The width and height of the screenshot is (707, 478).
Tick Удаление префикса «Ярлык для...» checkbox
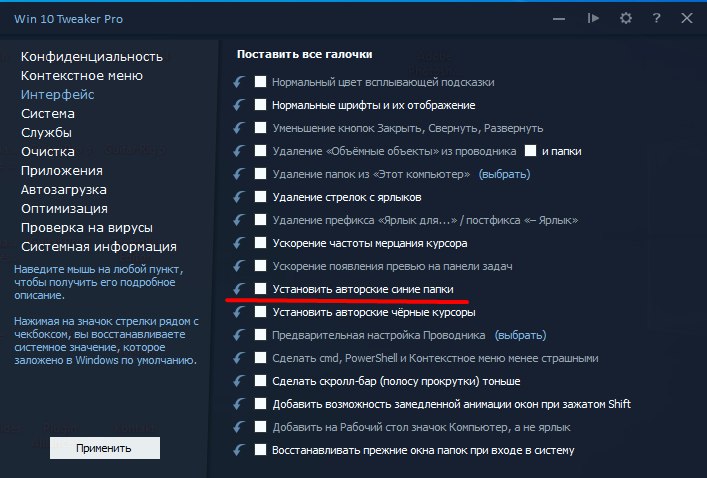click(260, 219)
